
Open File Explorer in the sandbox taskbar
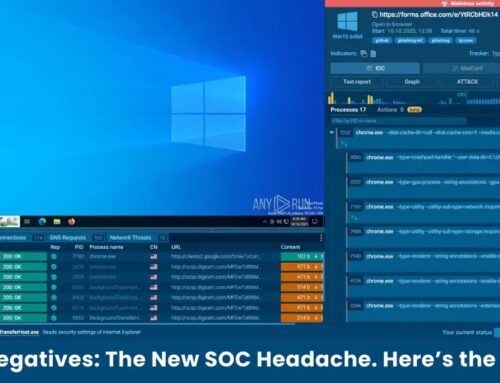[57, 222]
